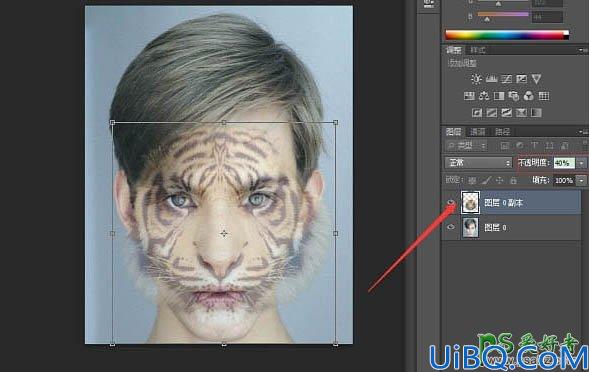This screenshot has height=372, width=589.
Task: Add a Black & White adjustment
Action: pos(499,96)
